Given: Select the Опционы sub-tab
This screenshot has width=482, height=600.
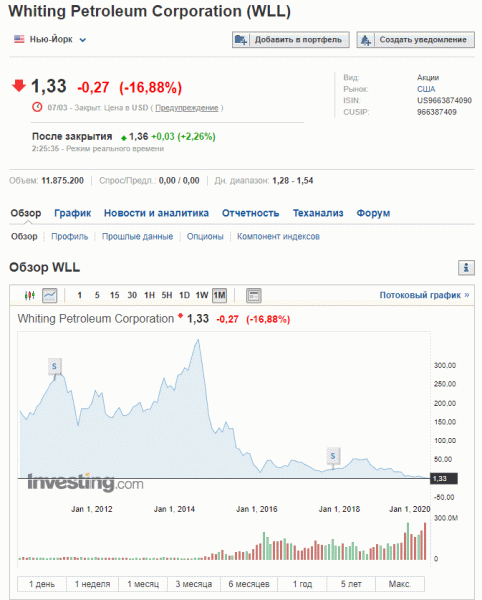Looking at the screenshot, I should tap(205, 236).
